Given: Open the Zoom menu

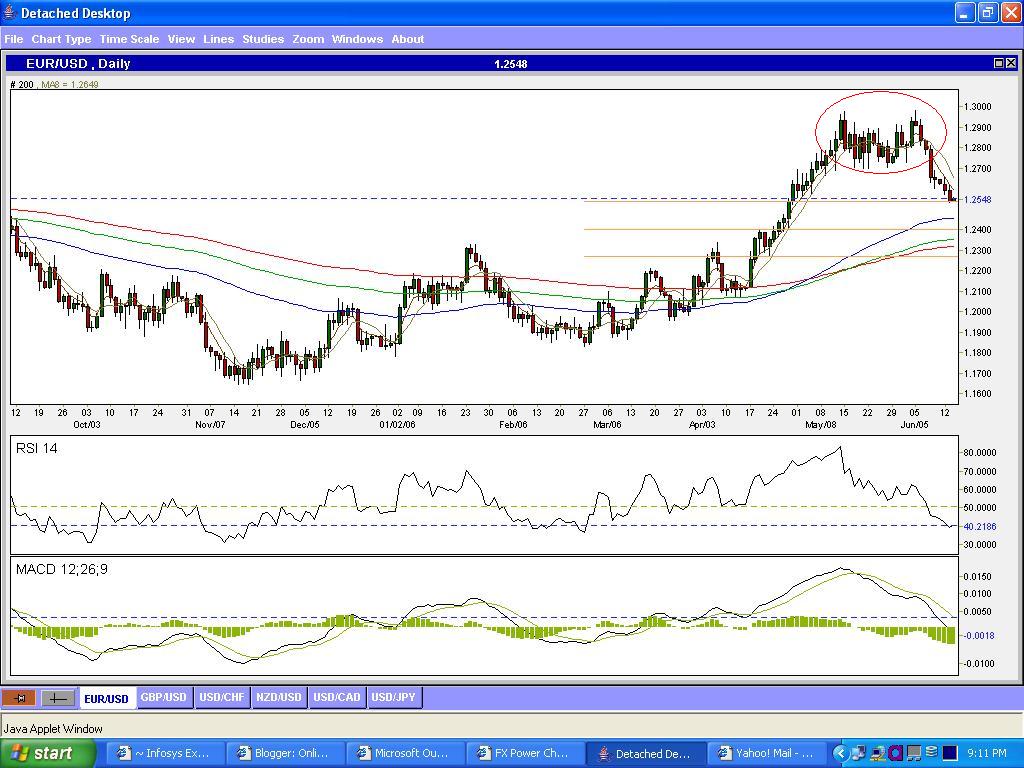Looking at the screenshot, I should (308, 39).
